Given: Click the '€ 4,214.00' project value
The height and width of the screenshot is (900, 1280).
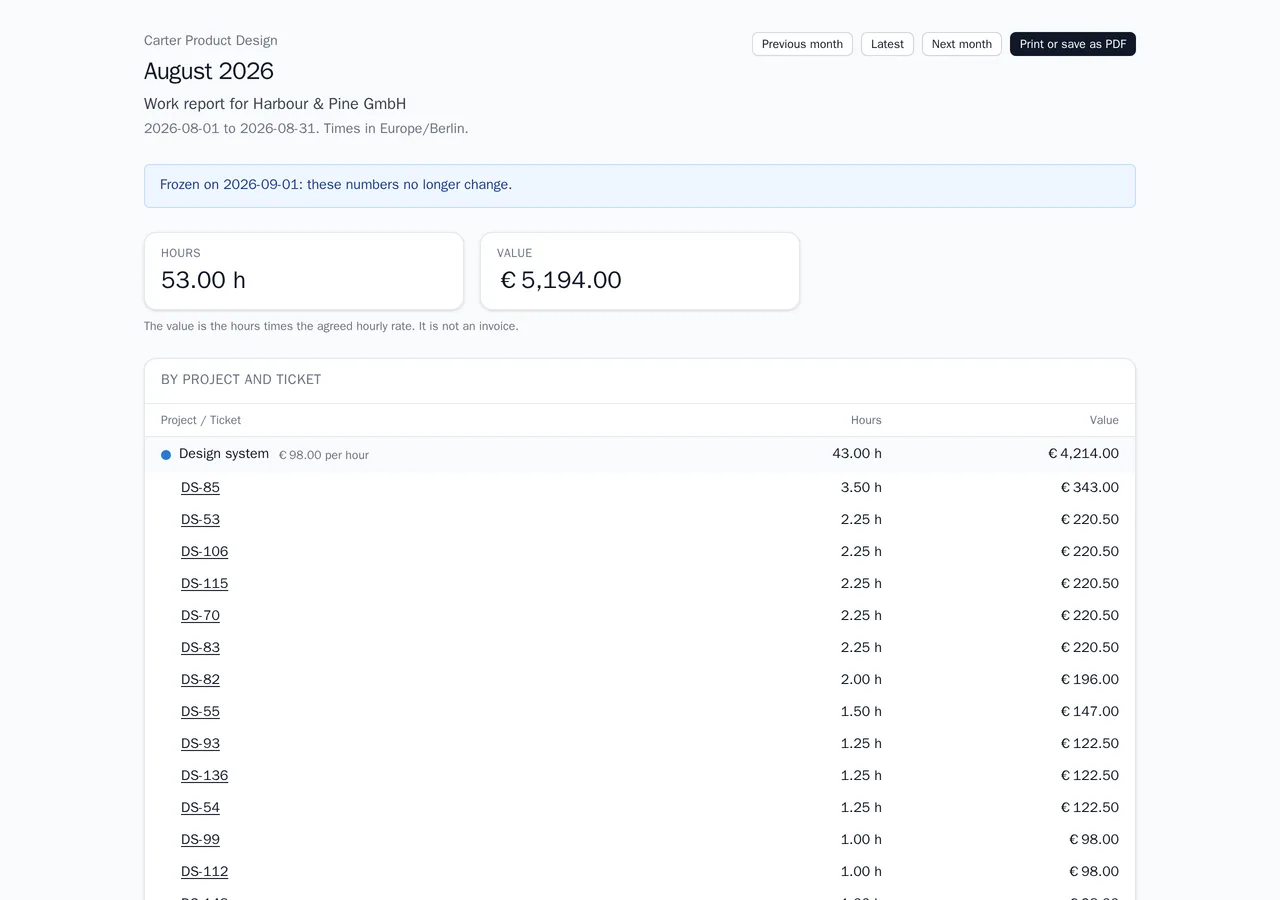Looking at the screenshot, I should click(1083, 454).
